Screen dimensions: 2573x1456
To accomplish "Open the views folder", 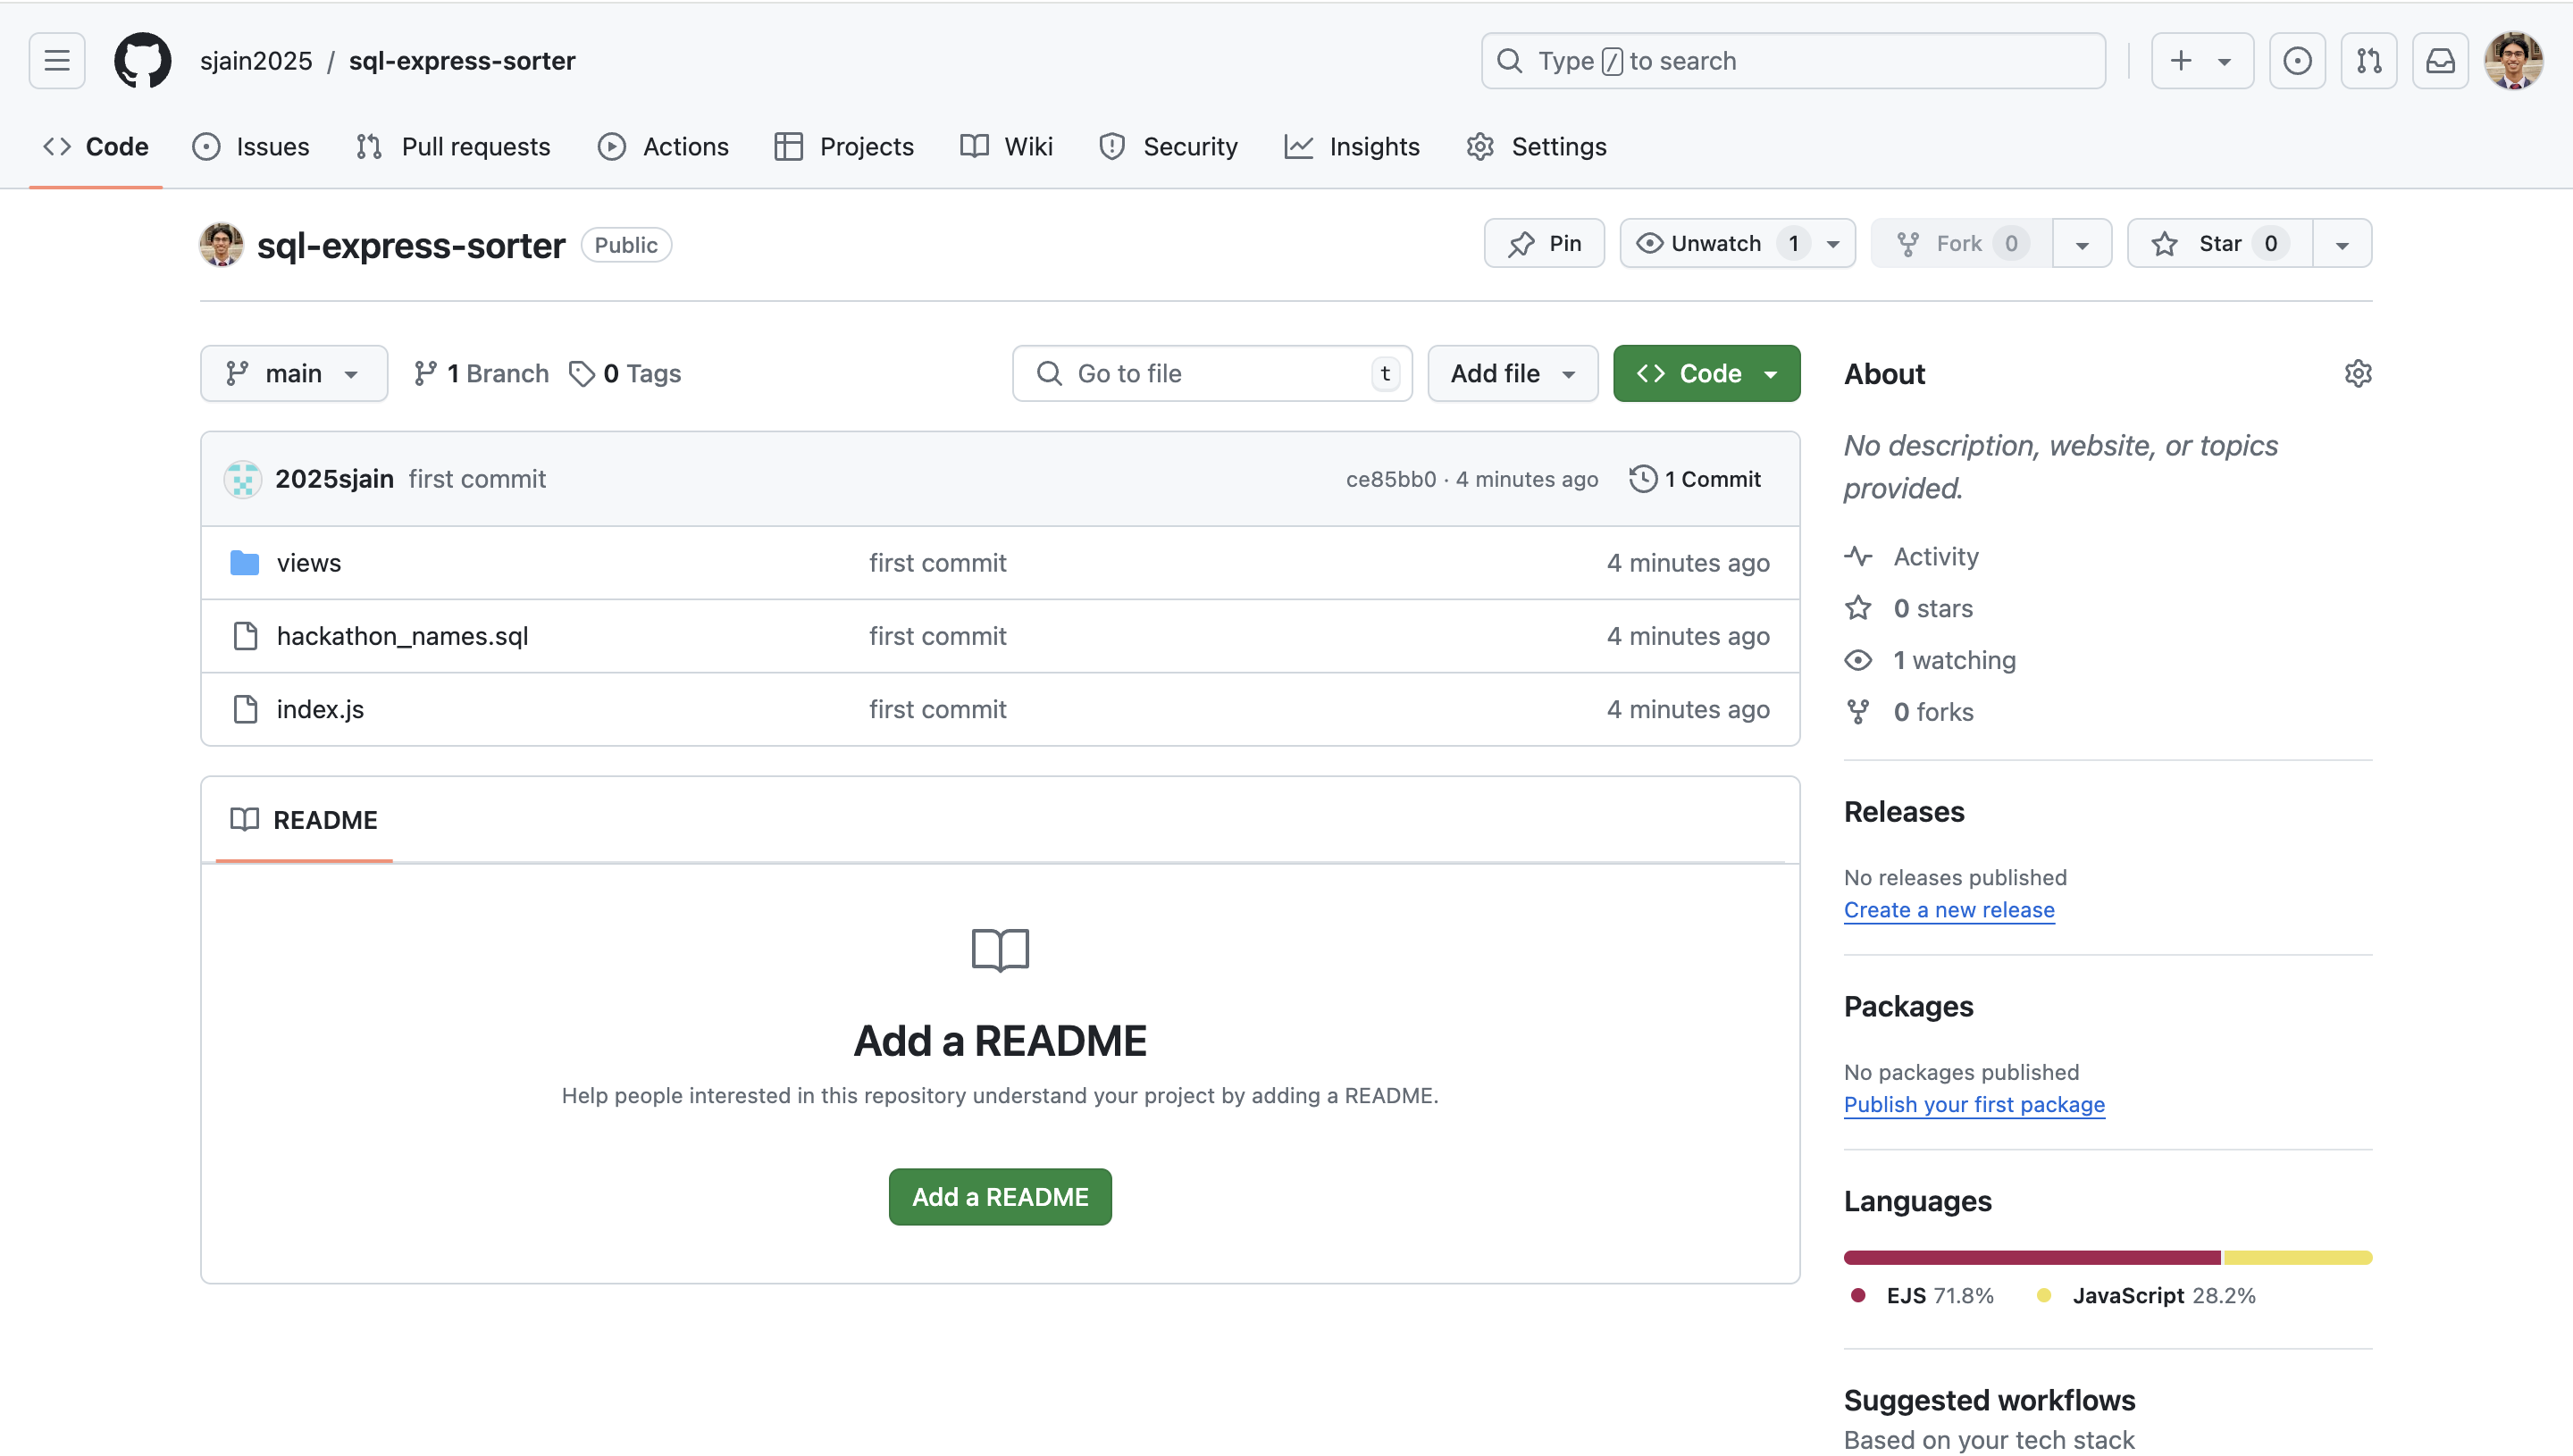I will 308,563.
